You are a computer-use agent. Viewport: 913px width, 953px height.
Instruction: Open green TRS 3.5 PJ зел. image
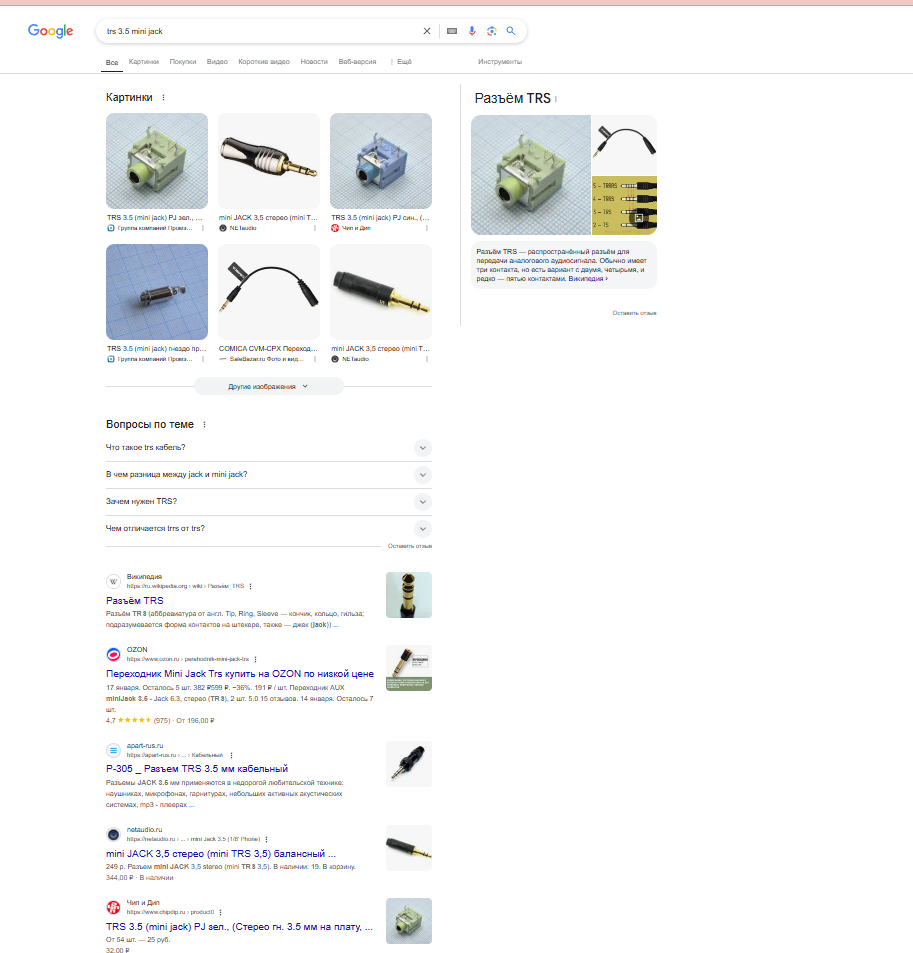(157, 161)
